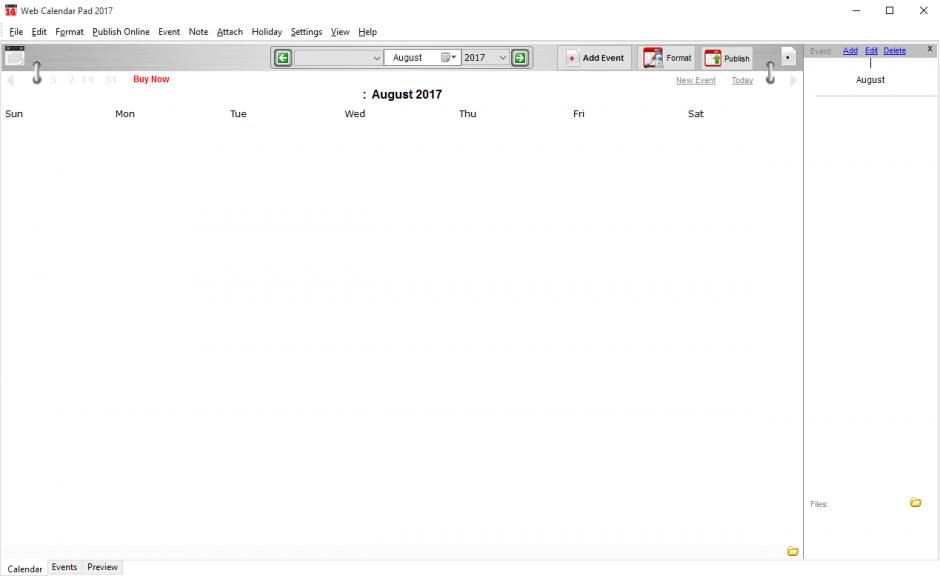Click the Sun column header
This screenshot has height=576, width=940.
(x=14, y=114)
